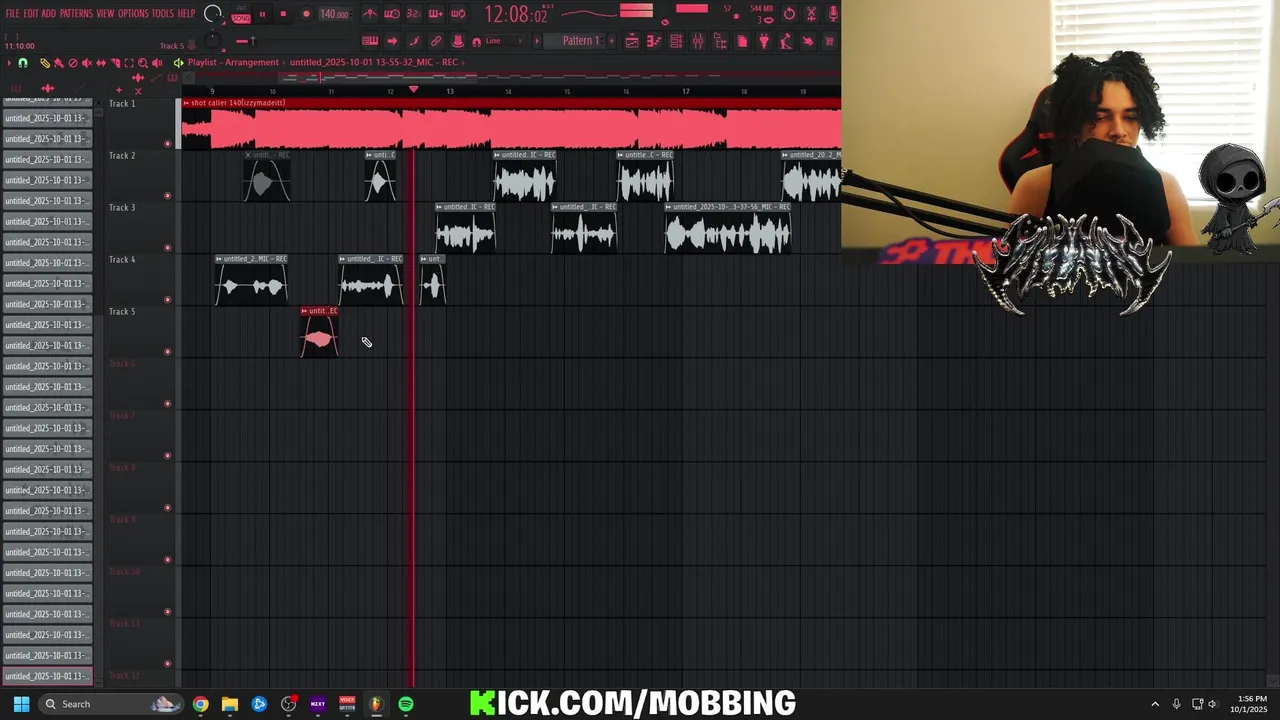Open the HELP menu
This screenshot has width=1280, height=720.
pos(186,13)
